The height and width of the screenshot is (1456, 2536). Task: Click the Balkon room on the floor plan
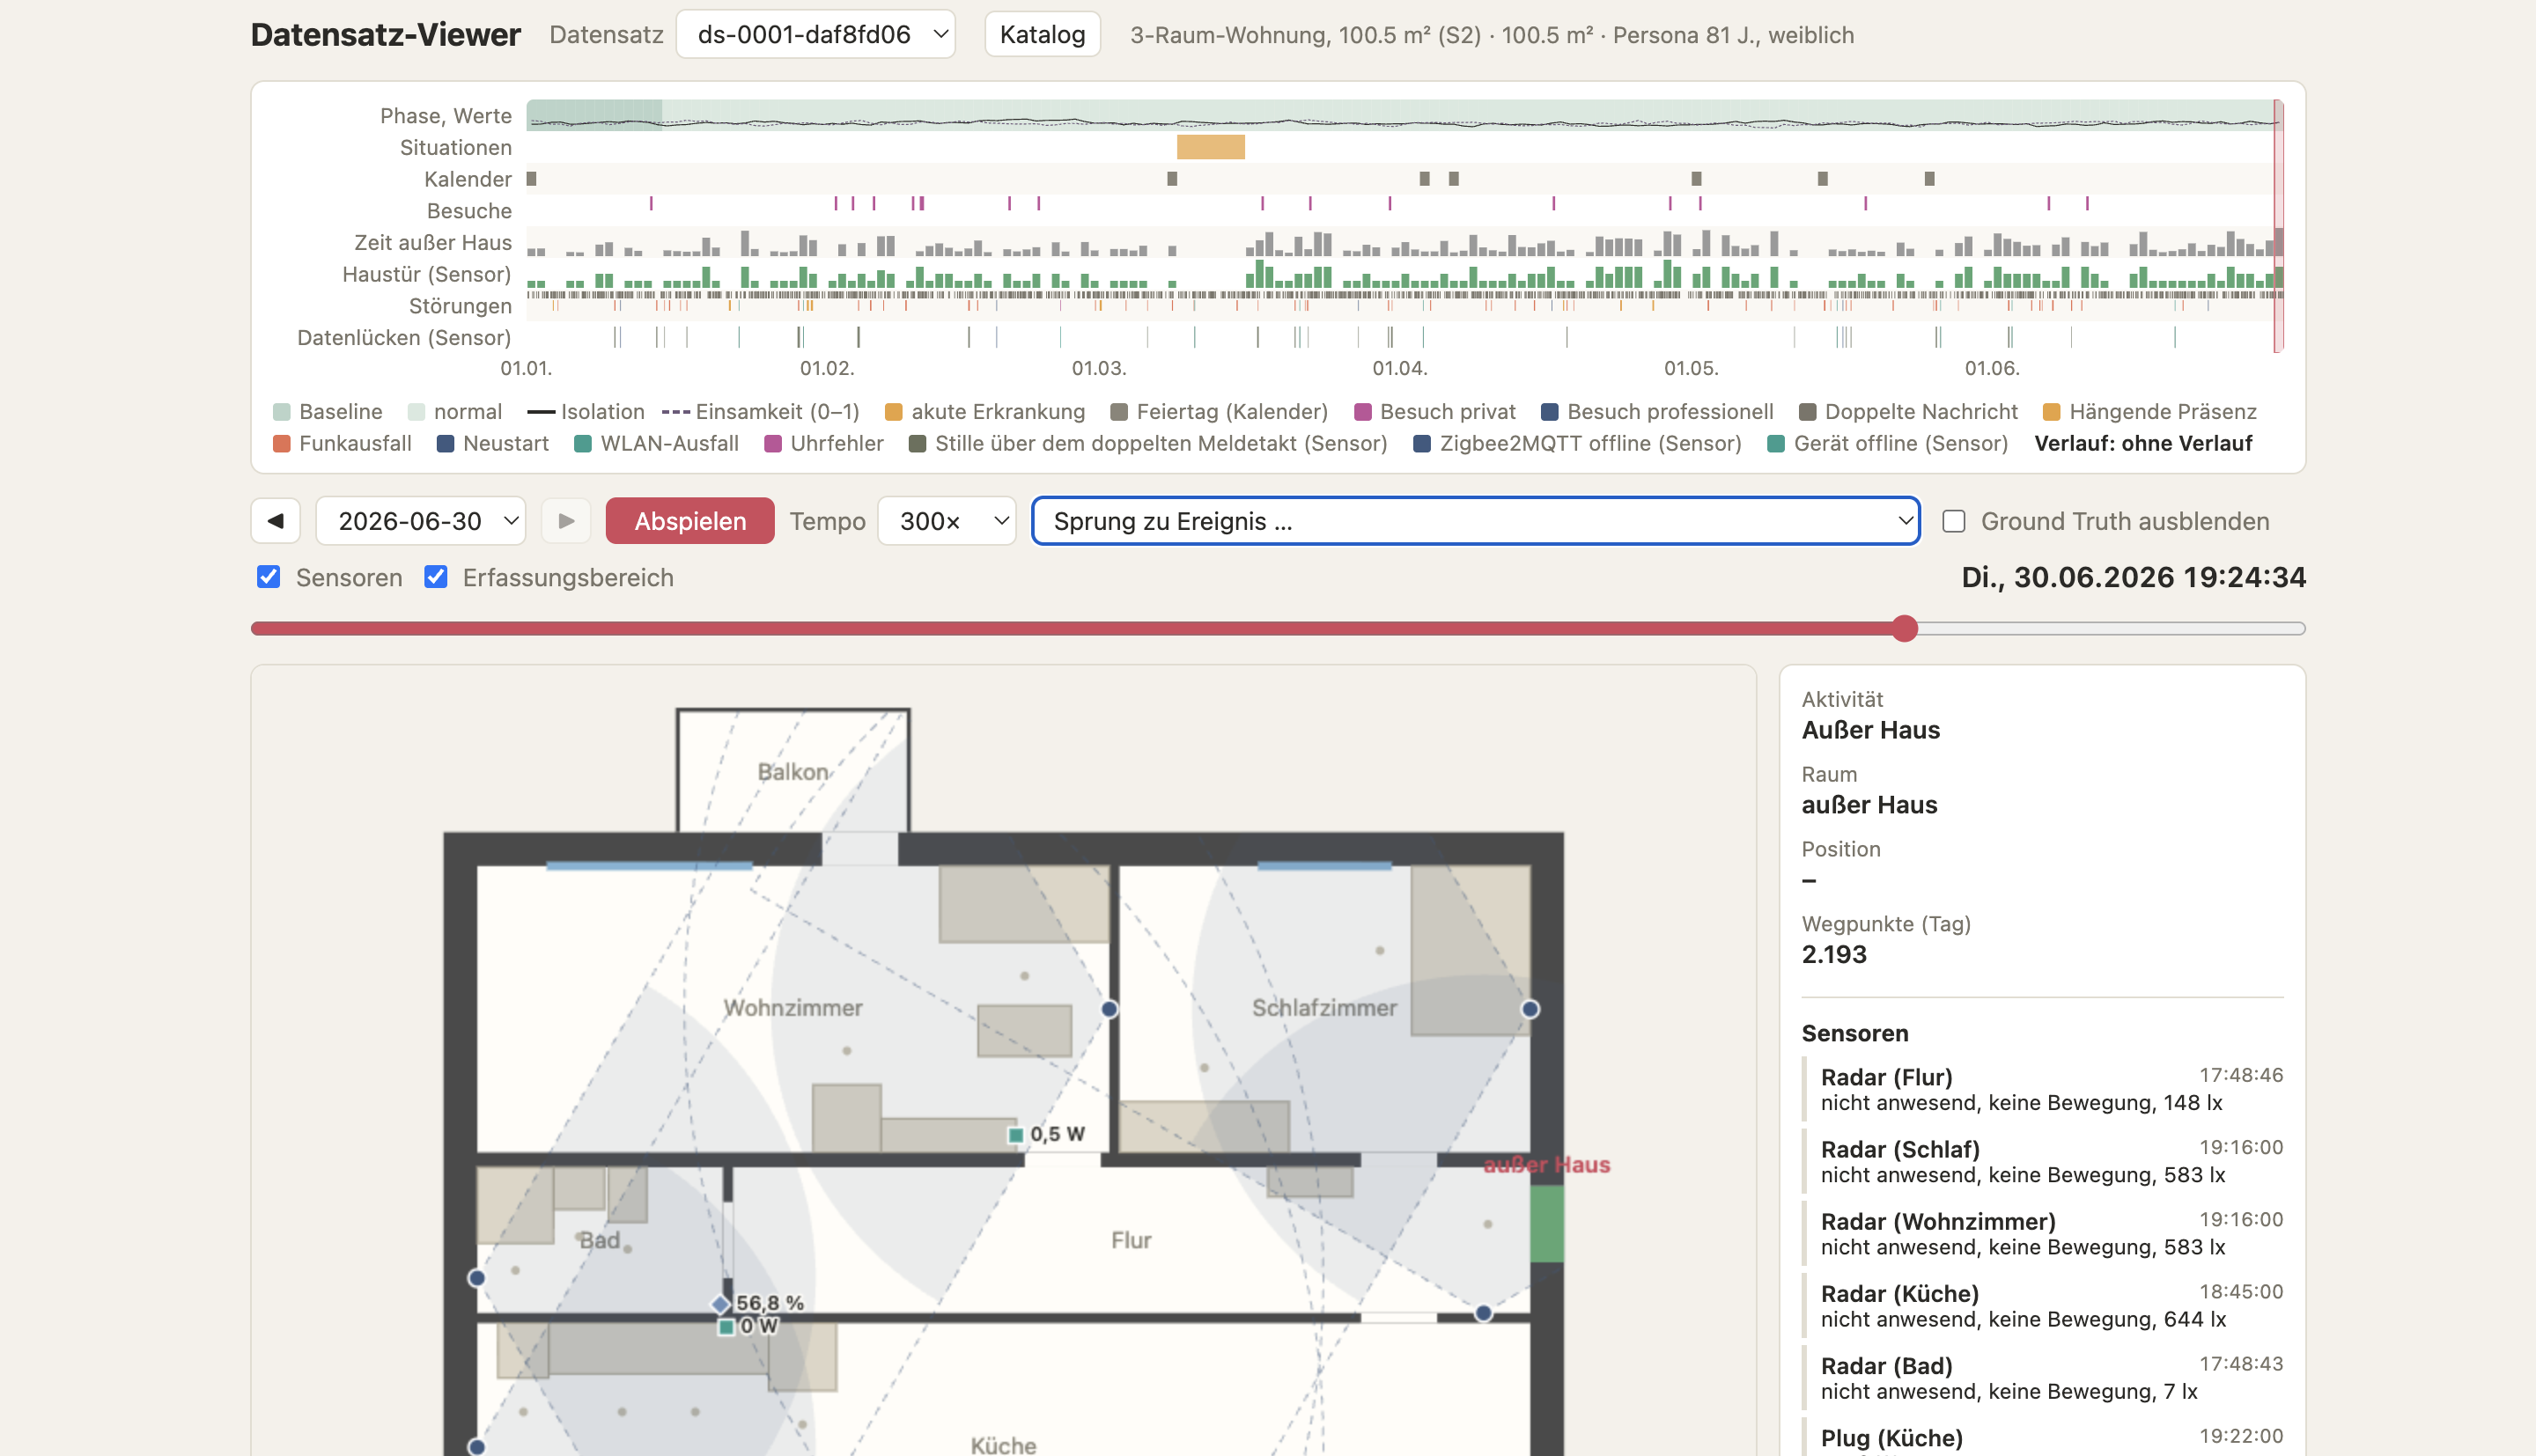(x=793, y=771)
